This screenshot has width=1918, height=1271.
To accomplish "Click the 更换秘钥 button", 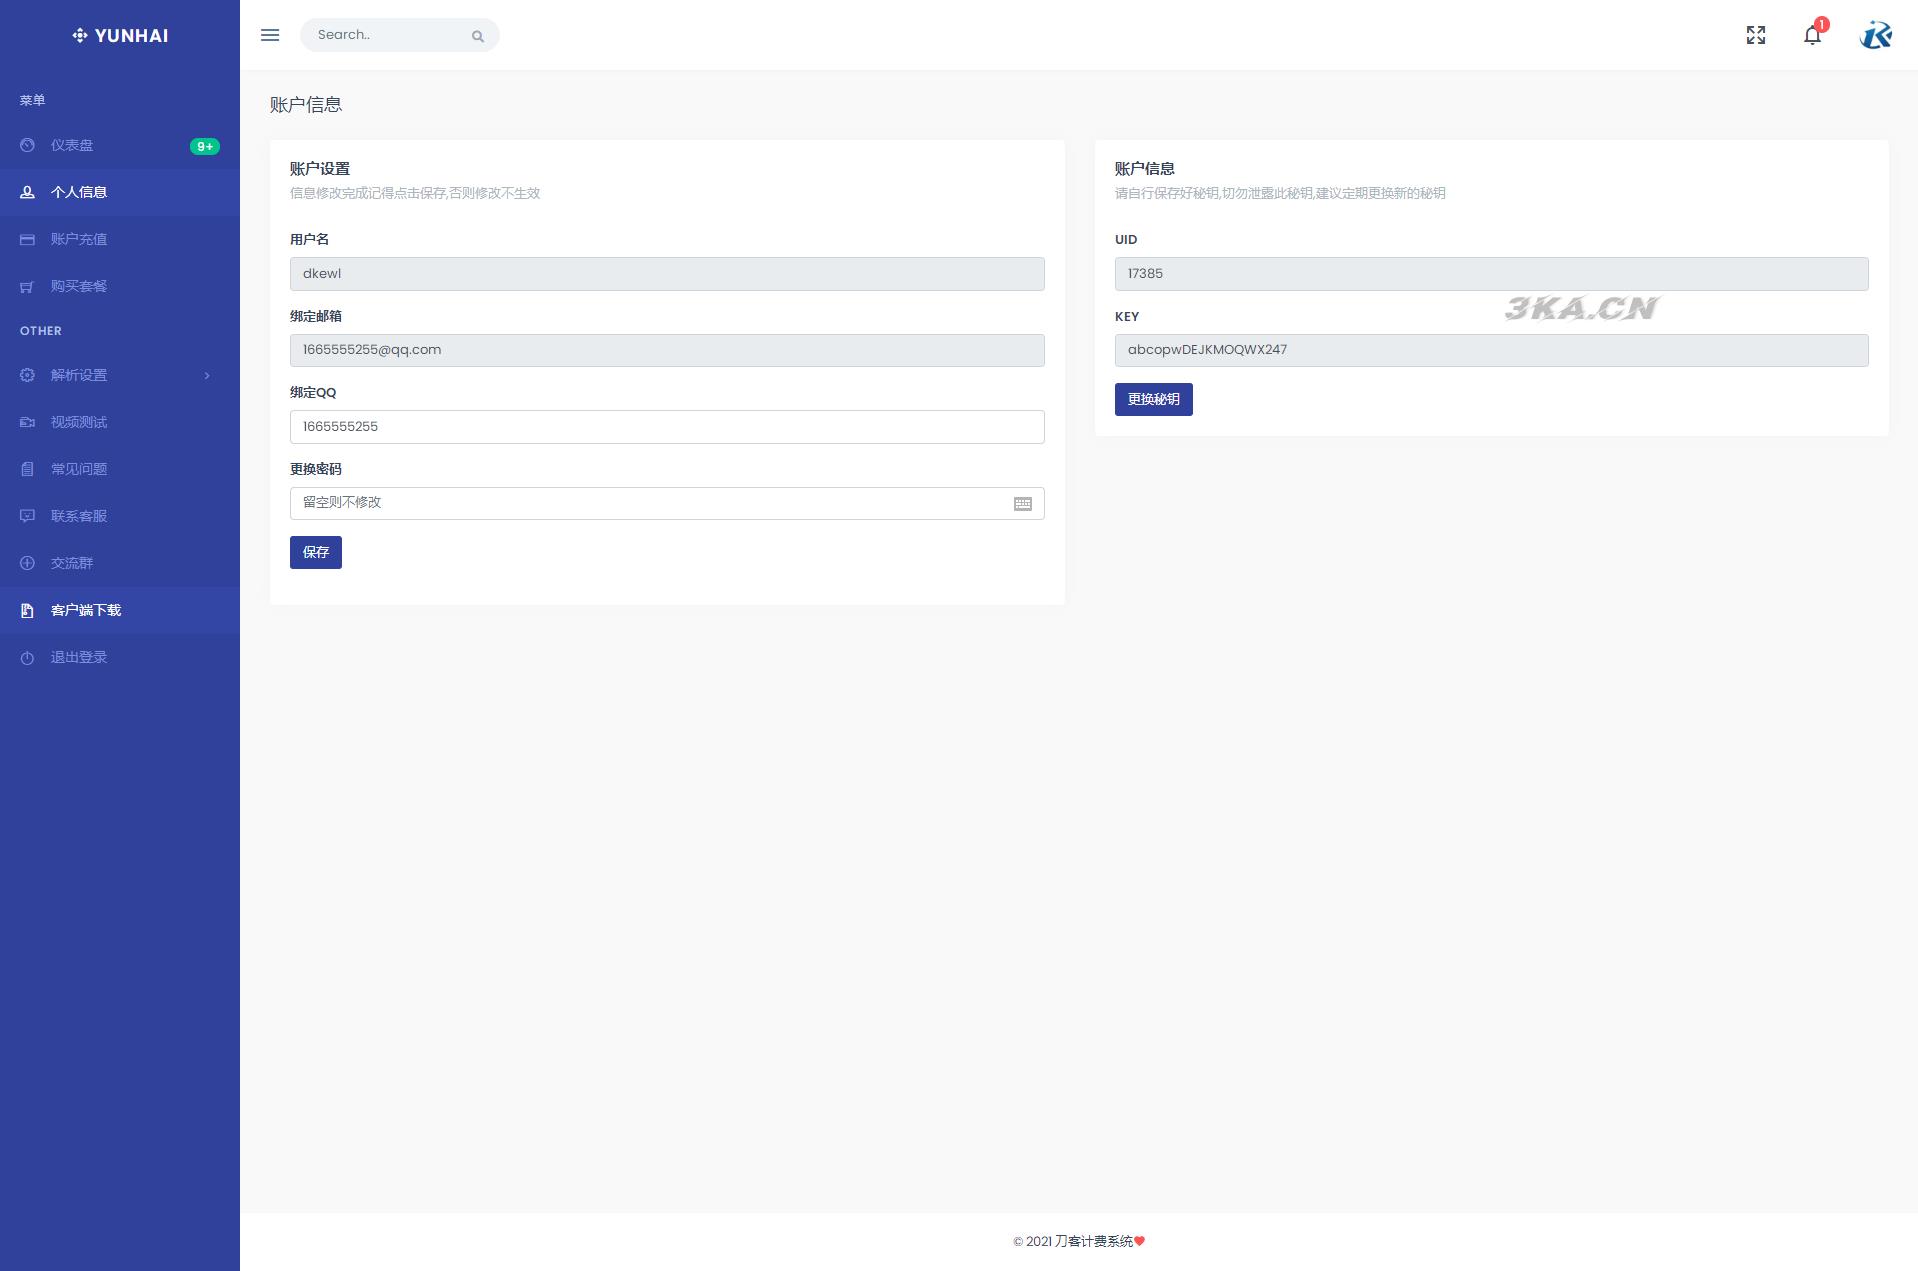I will [x=1153, y=400].
